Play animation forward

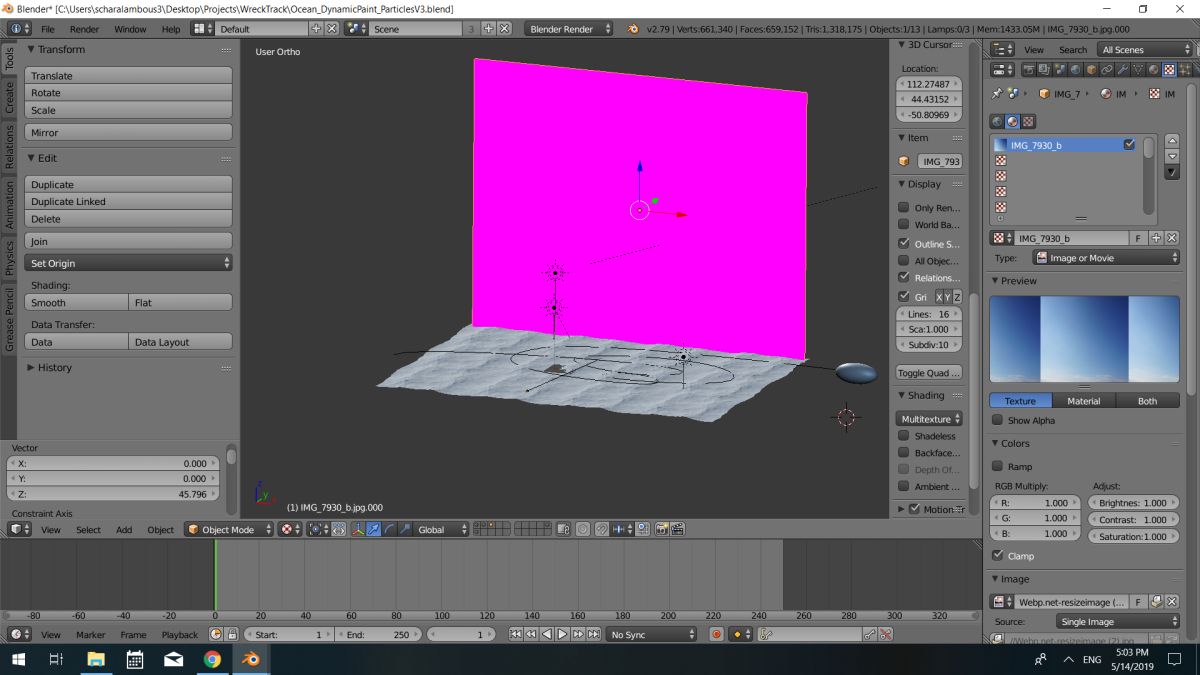[x=562, y=634]
